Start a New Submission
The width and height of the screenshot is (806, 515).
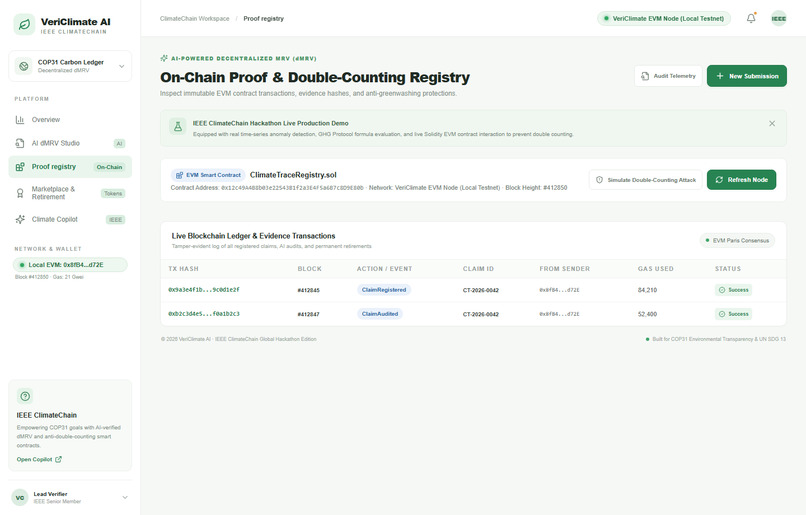747,76
